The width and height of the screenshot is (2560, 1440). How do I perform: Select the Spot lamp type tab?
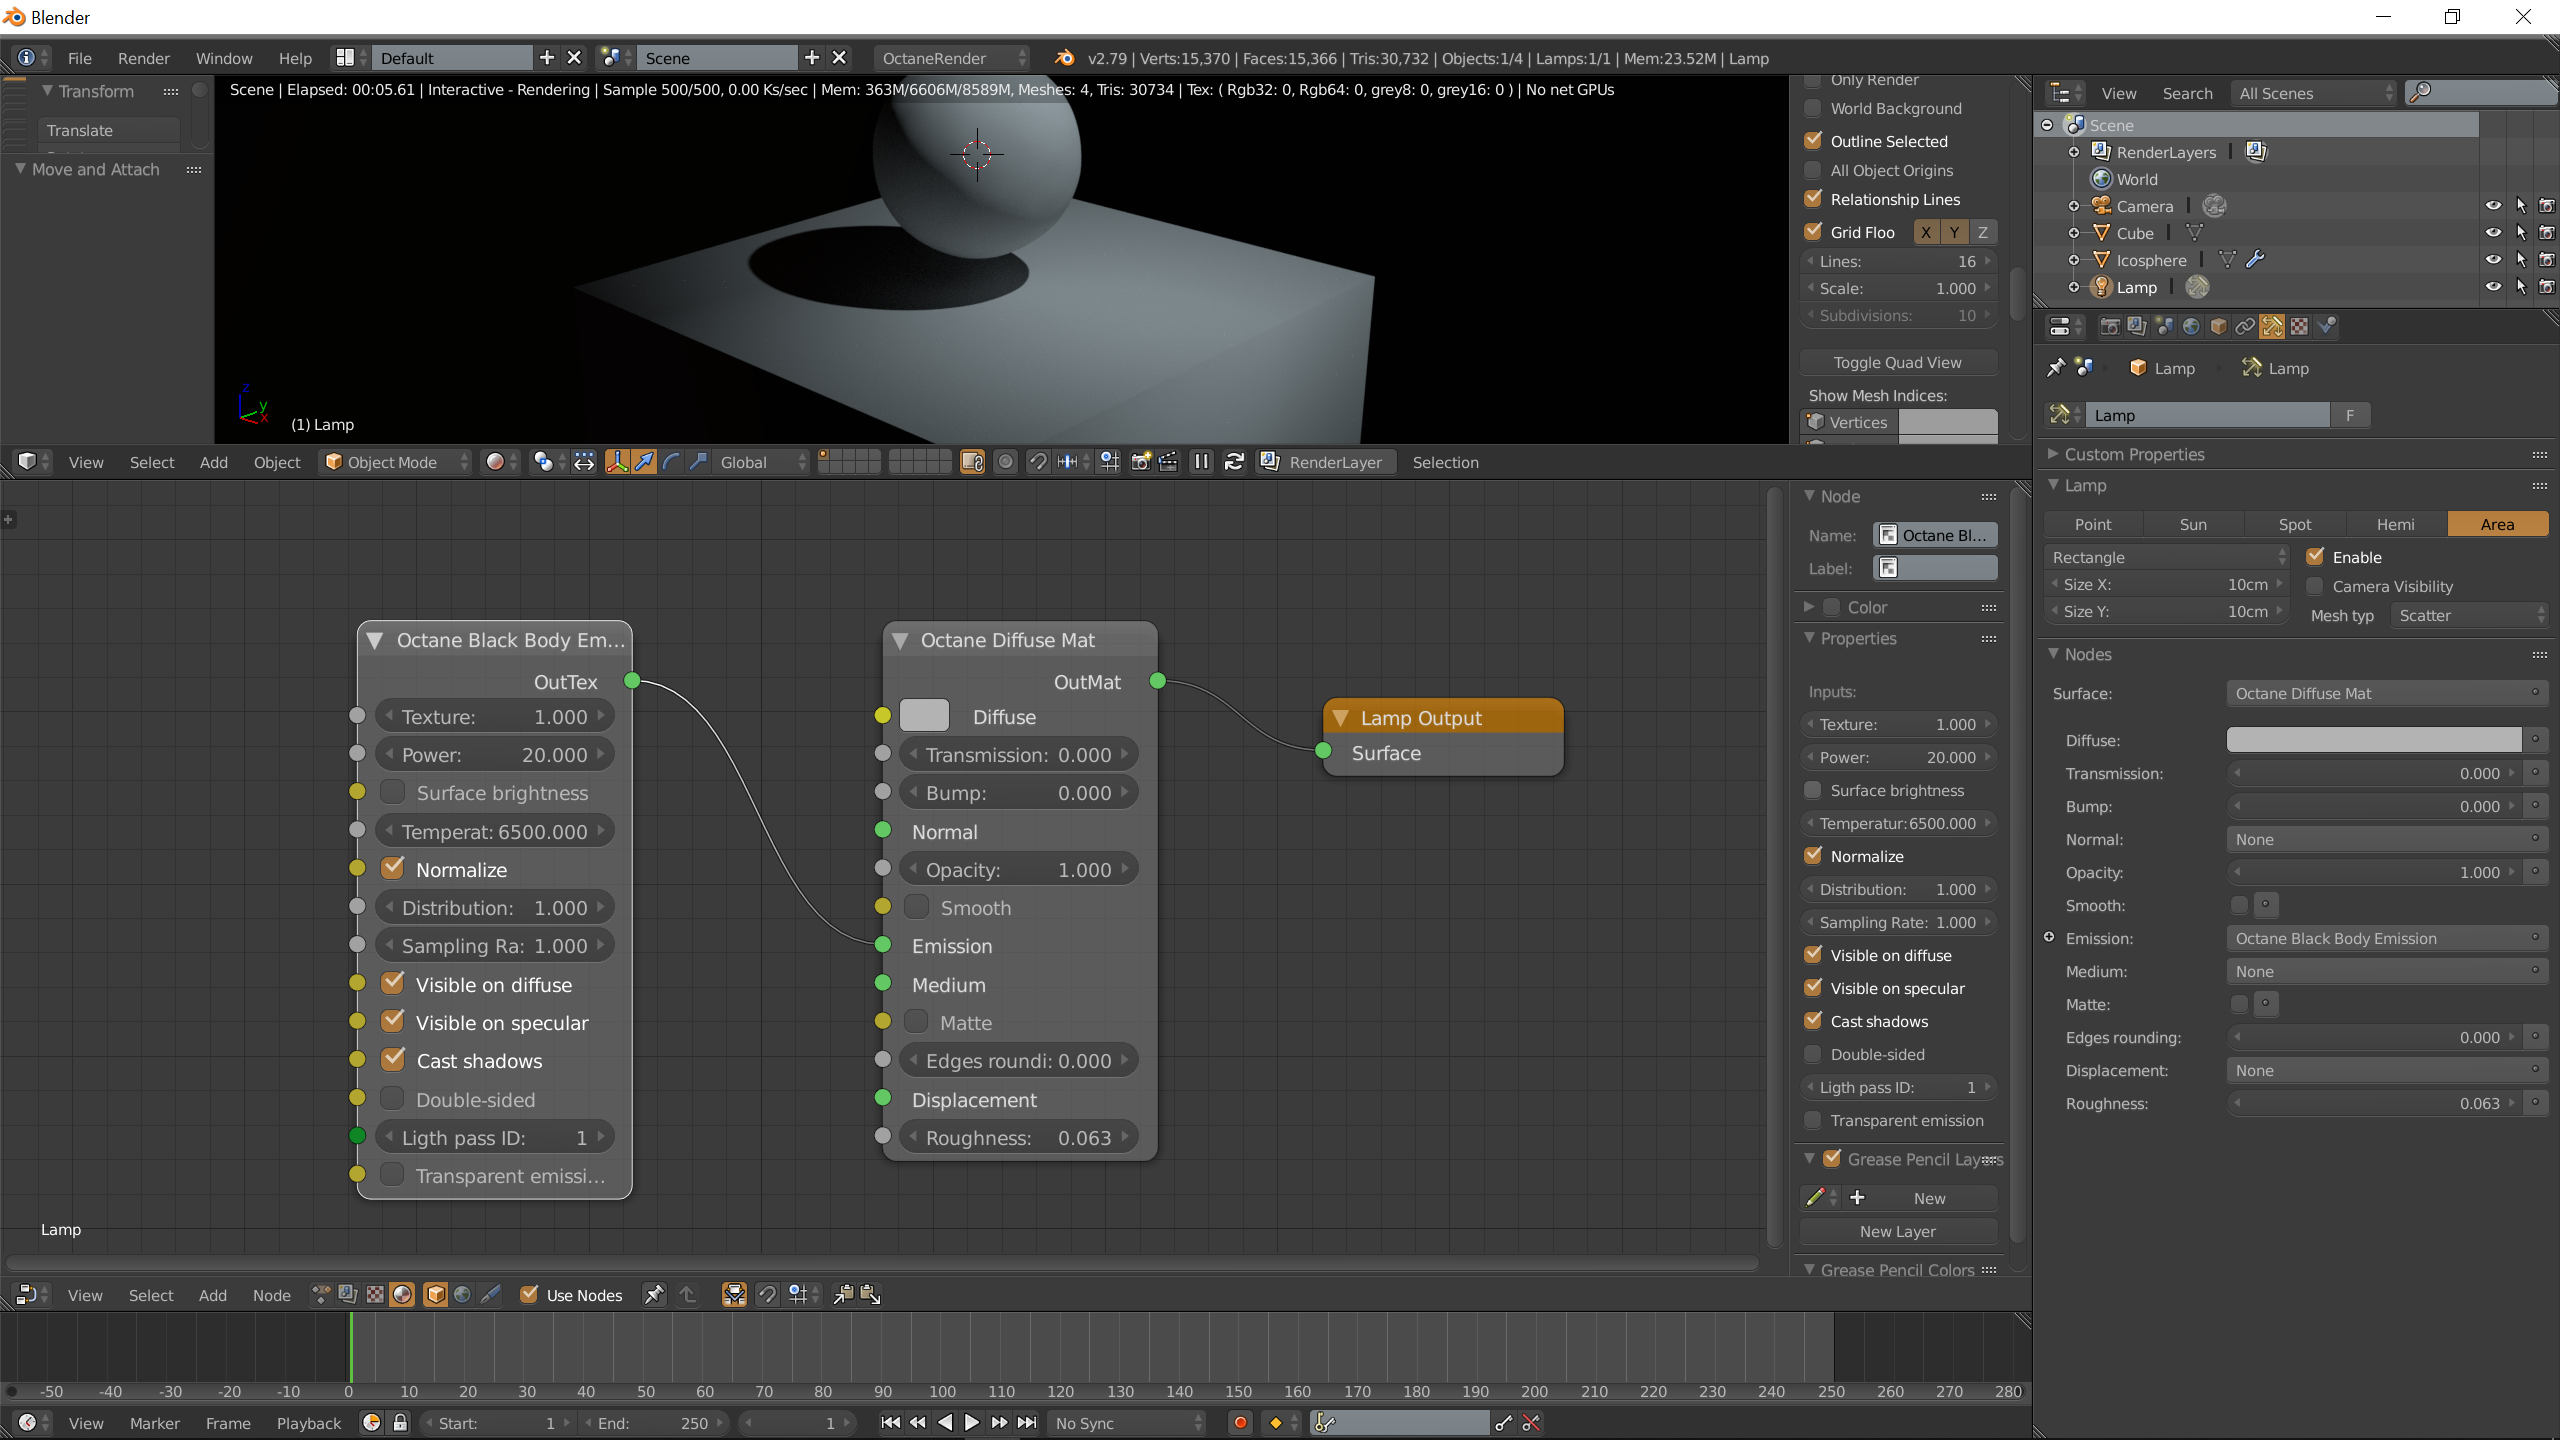point(2294,524)
